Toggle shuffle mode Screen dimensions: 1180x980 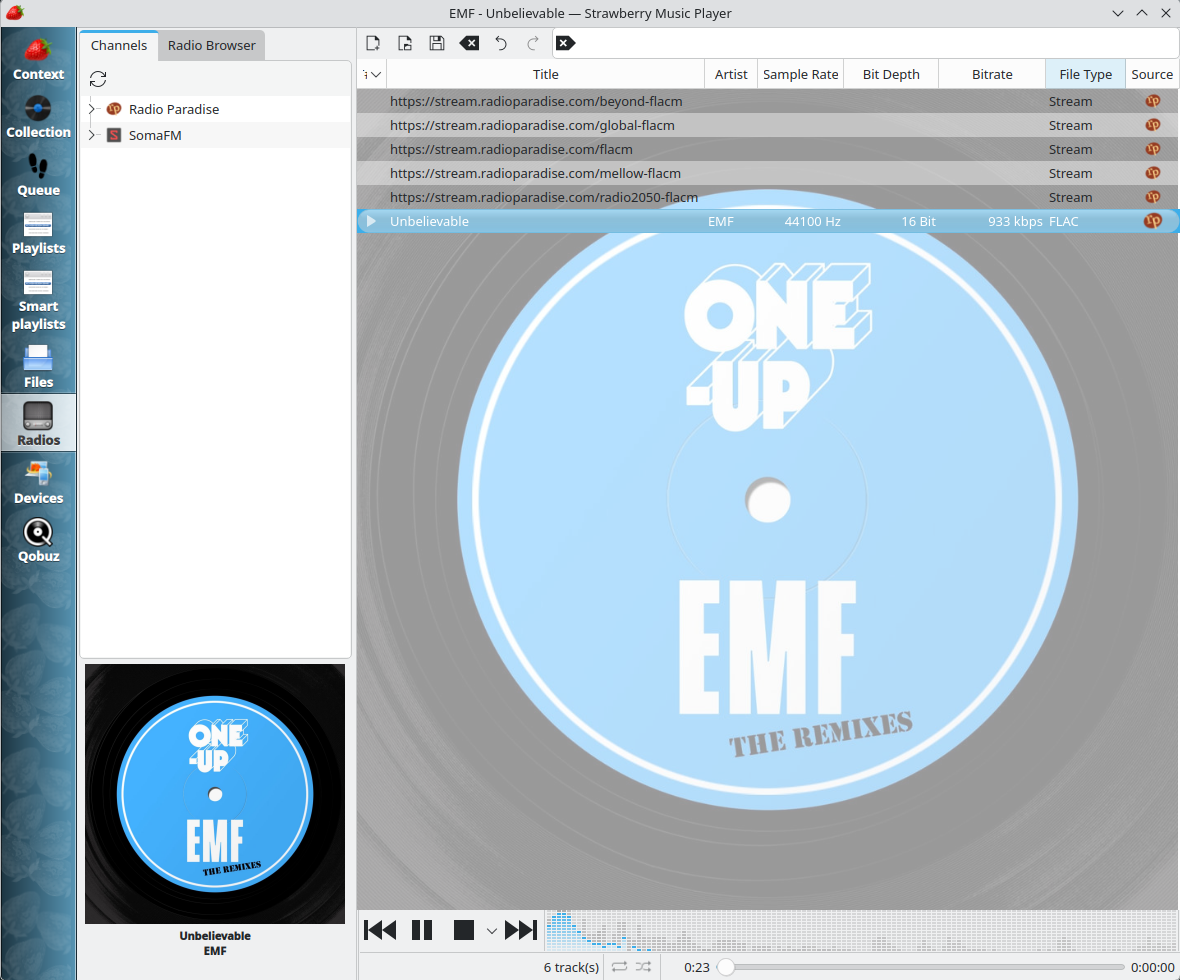pyautogui.click(x=643, y=966)
